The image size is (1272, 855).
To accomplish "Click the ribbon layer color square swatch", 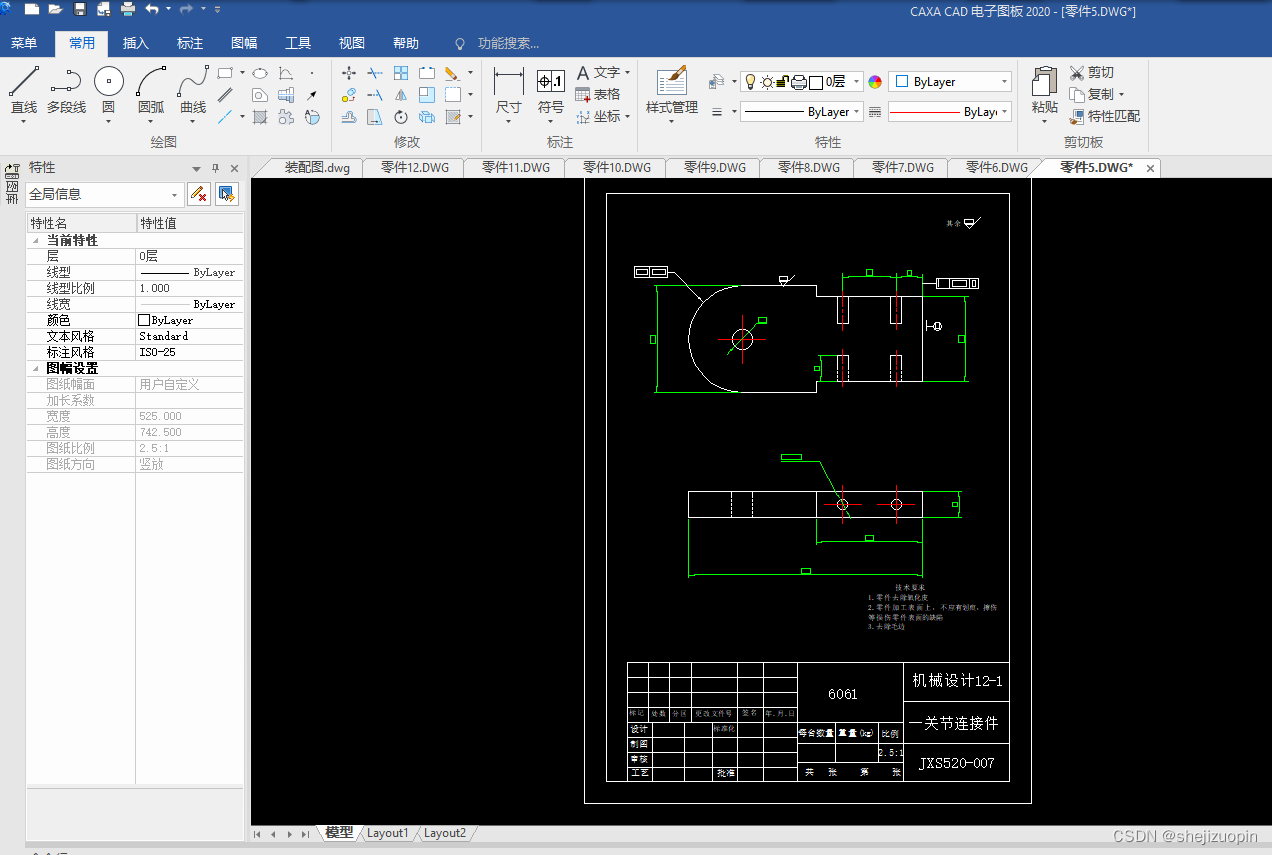I will click(815, 82).
